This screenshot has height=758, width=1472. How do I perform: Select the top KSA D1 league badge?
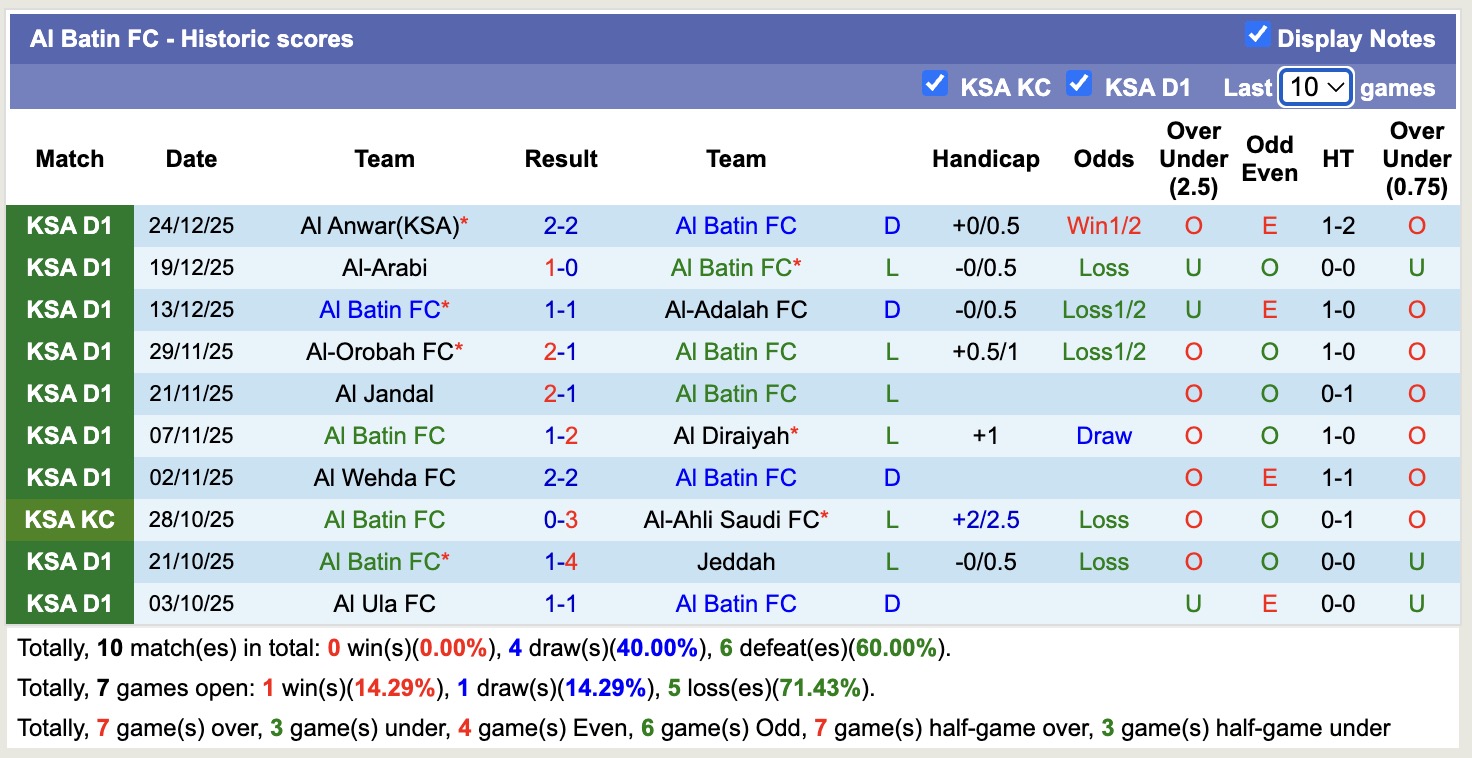69,225
